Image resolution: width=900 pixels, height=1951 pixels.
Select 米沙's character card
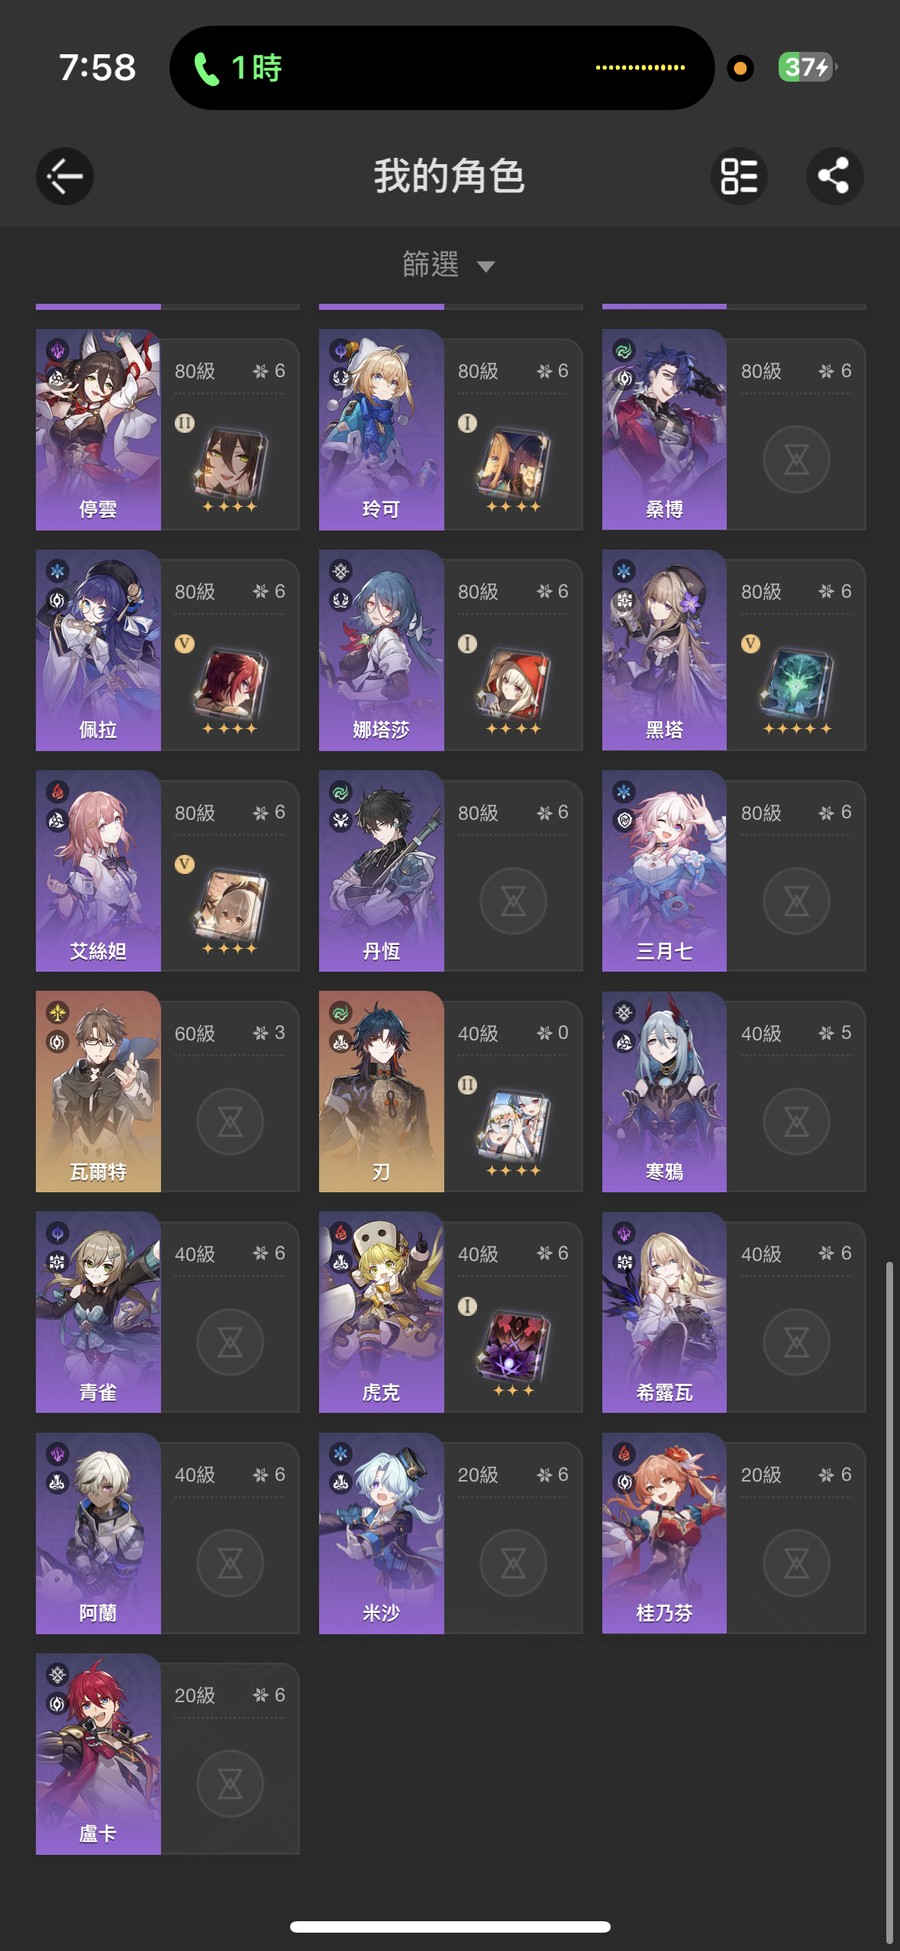[451, 1533]
